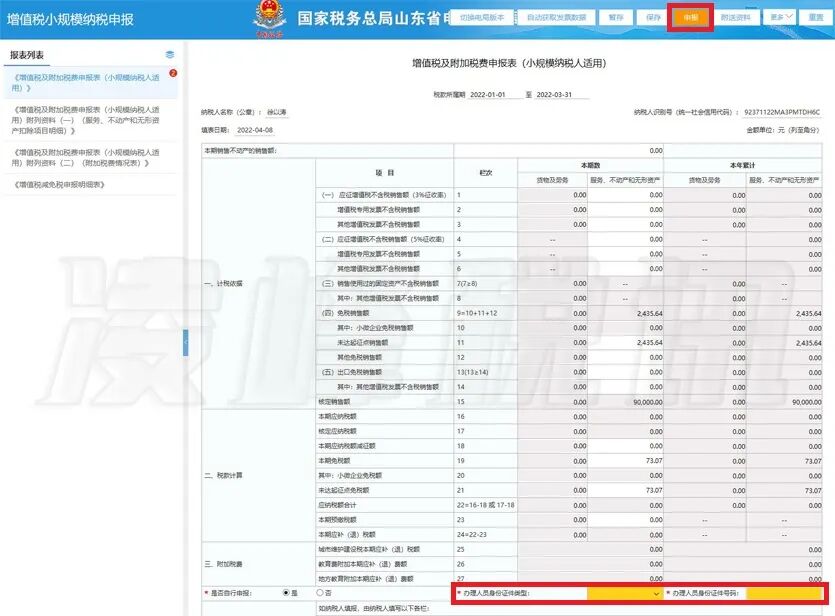Screen dimensions: 835x616
Task: Click the 填表日期 value 2022-04-08
Action: (255, 130)
